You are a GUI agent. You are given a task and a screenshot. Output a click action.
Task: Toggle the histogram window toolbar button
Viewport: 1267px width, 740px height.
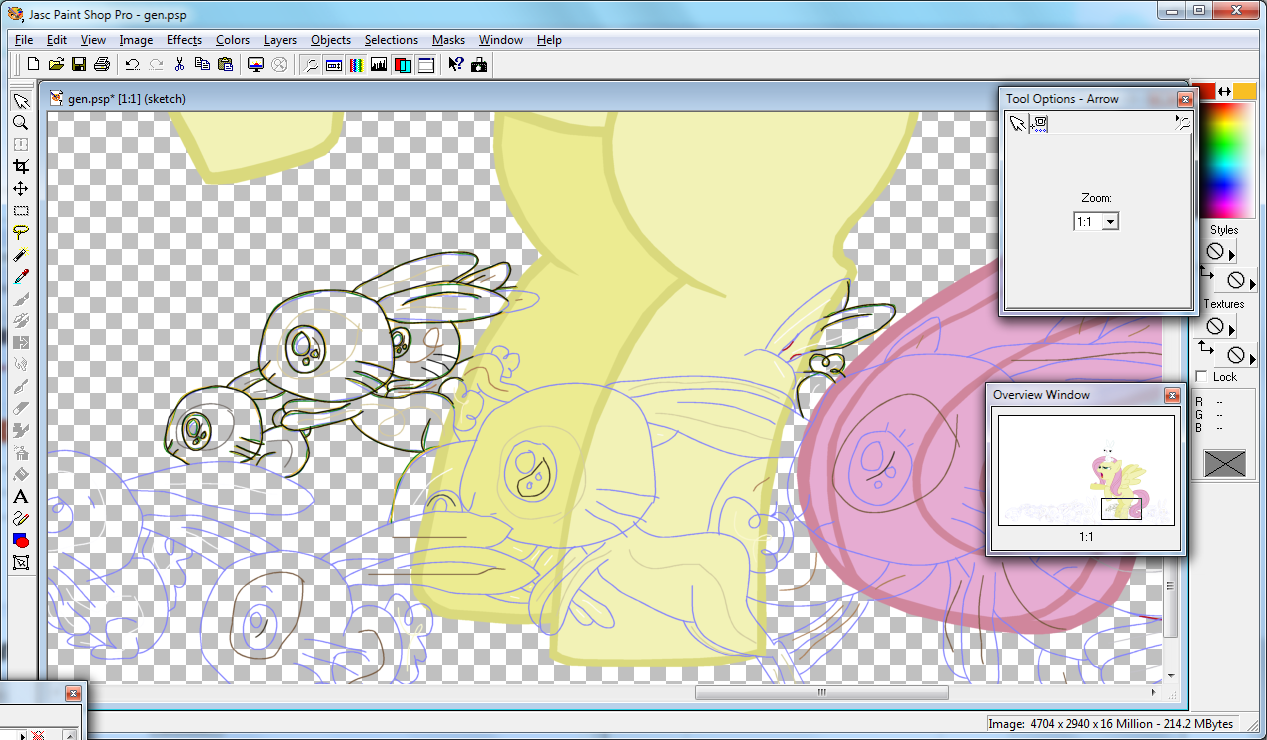[379, 65]
